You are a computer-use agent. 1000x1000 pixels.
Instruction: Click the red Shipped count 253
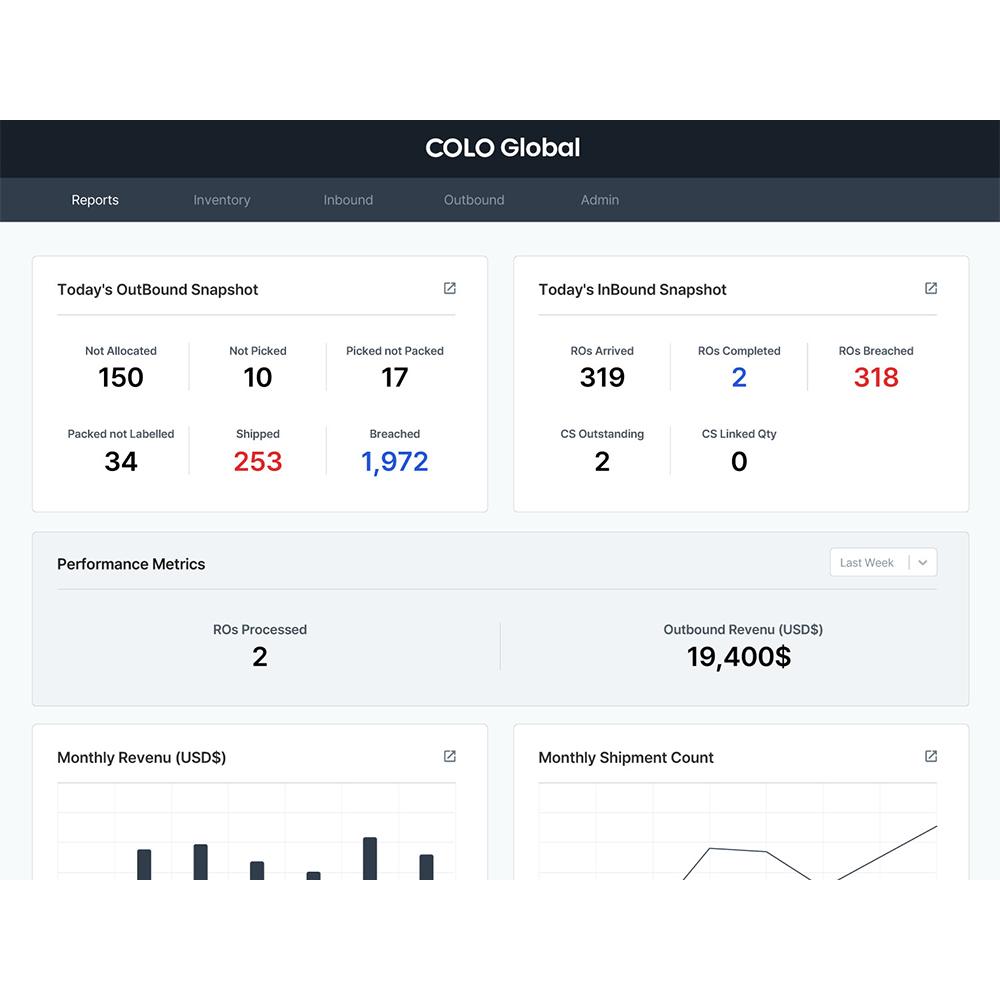click(x=257, y=461)
